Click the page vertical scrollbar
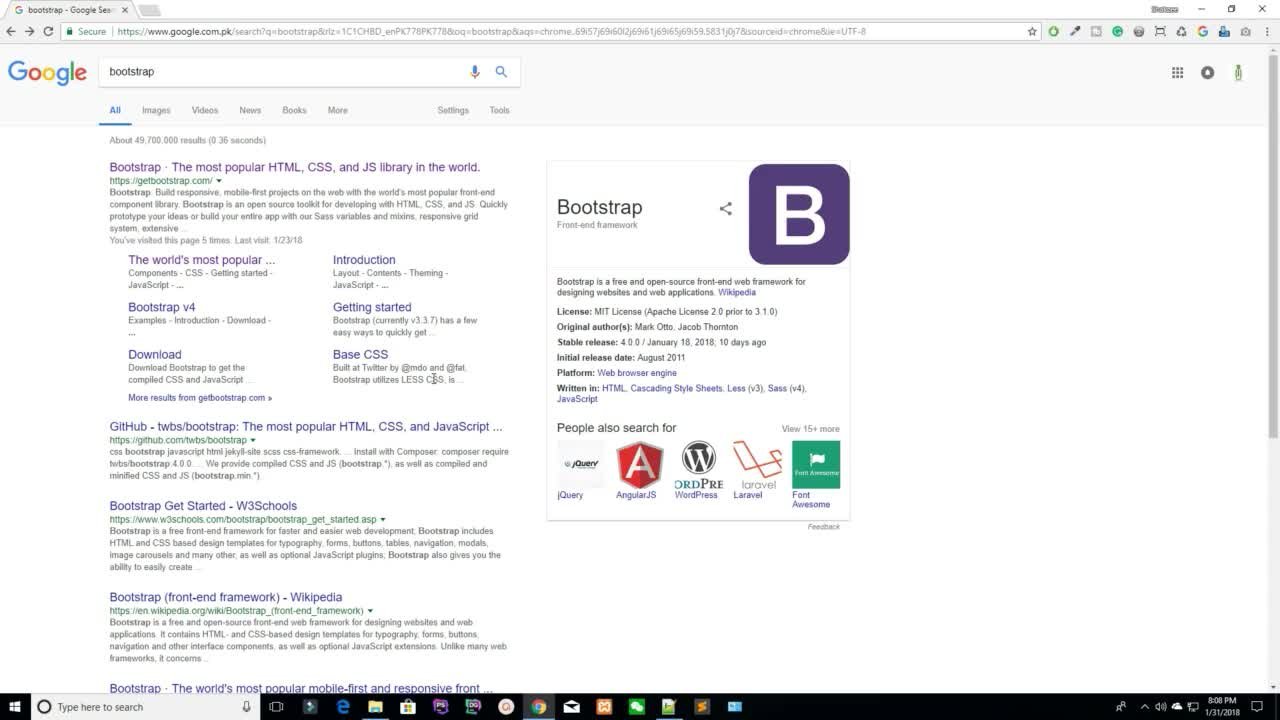This screenshot has height=720, width=1280. 1273,250
